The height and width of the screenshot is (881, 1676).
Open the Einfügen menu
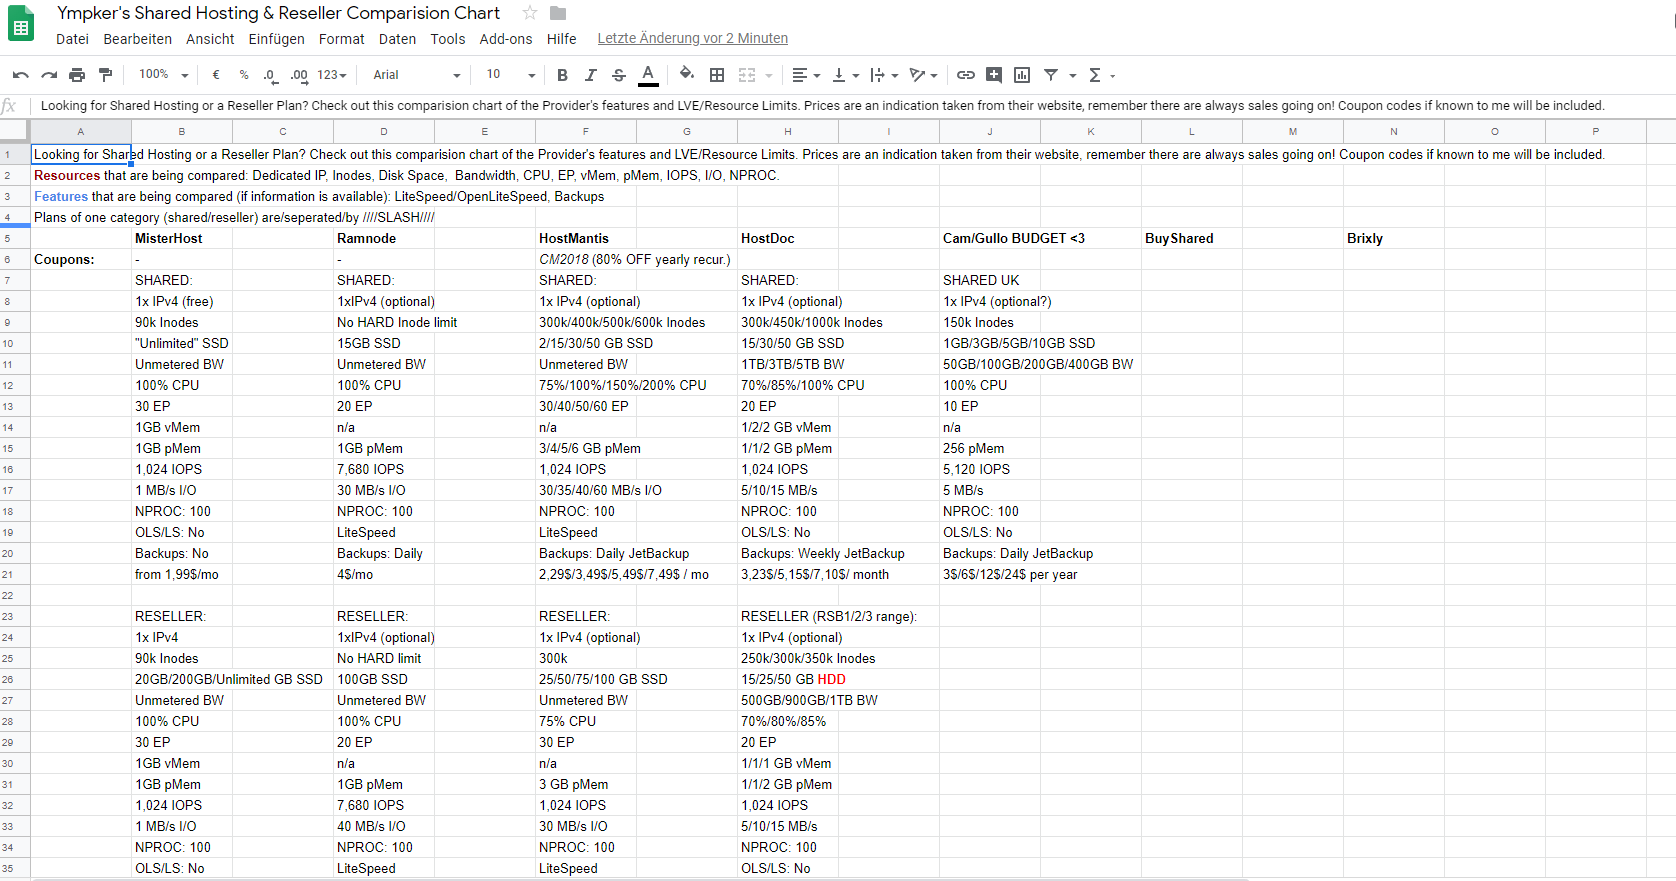(x=277, y=39)
